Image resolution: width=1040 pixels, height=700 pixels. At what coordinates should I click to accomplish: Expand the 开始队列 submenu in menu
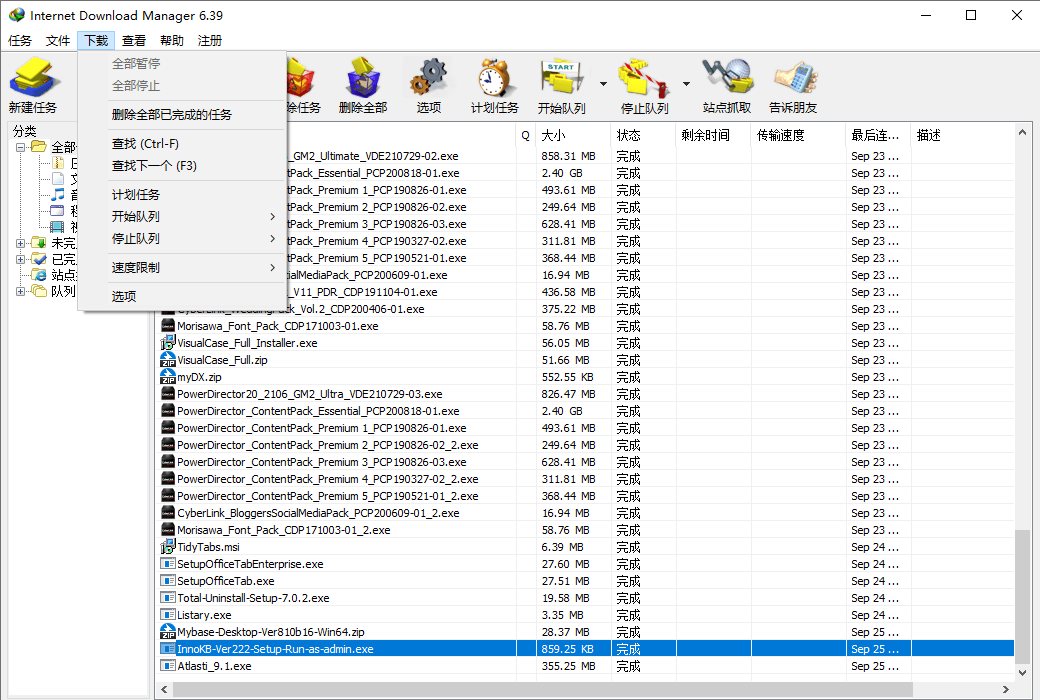pyautogui.click(x=273, y=216)
